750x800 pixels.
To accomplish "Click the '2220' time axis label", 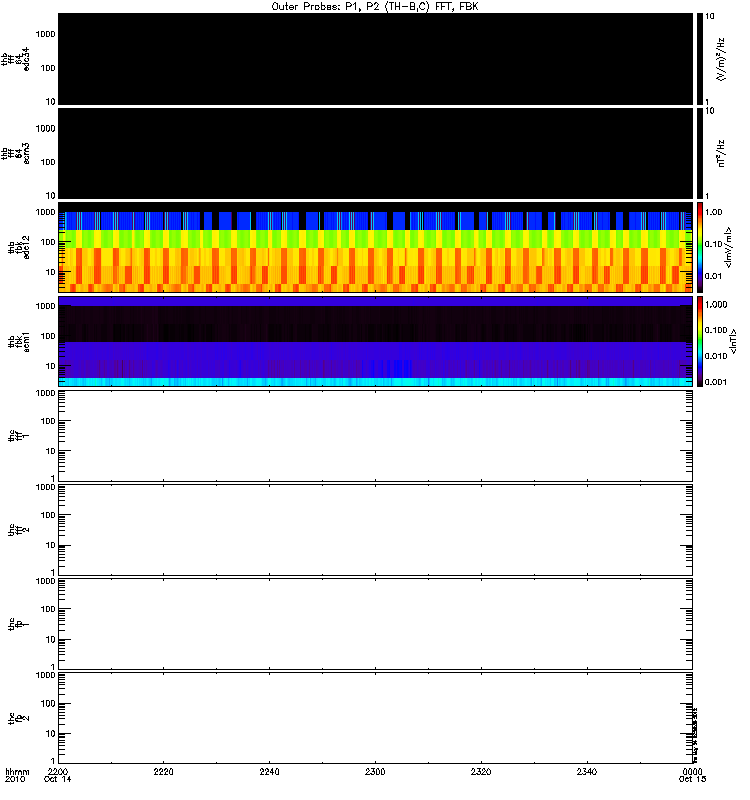I will (163, 771).
